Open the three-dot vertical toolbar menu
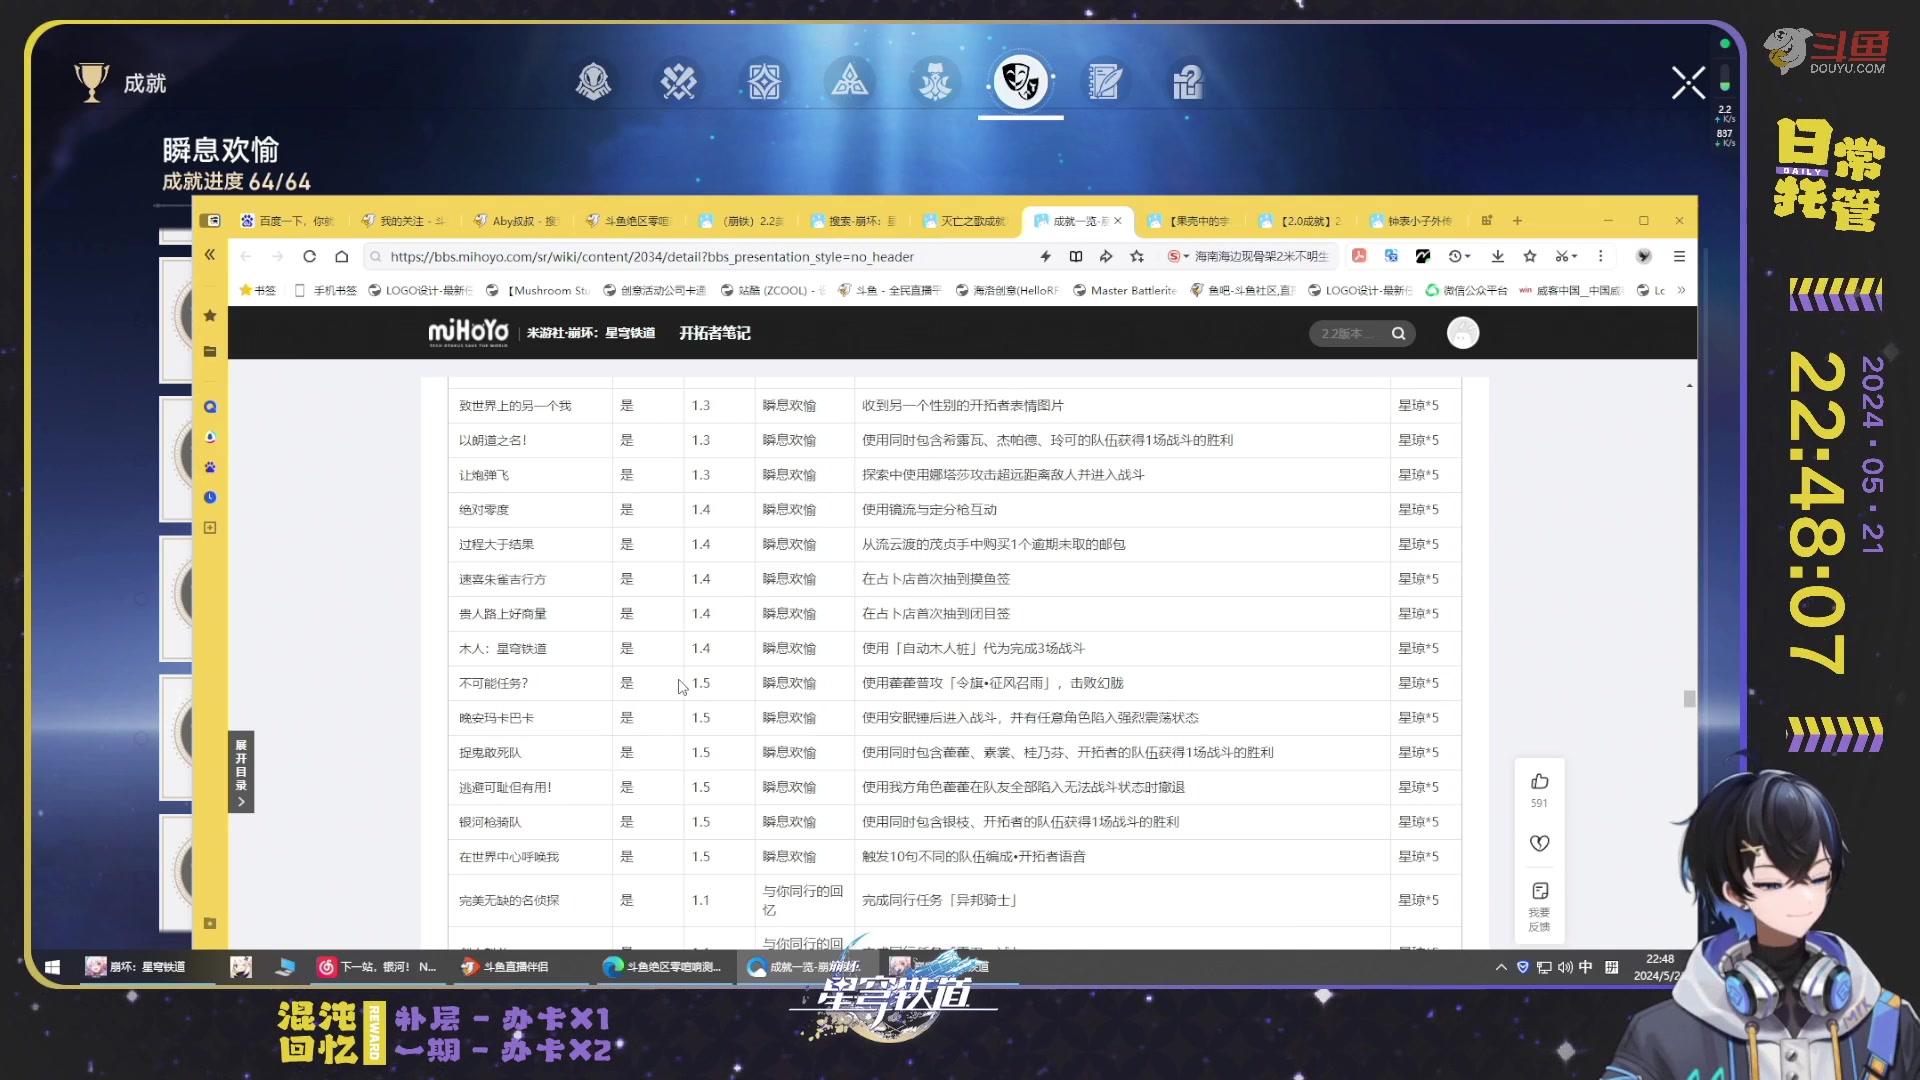The height and width of the screenshot is (1080, 1920). click(1601, 257)
